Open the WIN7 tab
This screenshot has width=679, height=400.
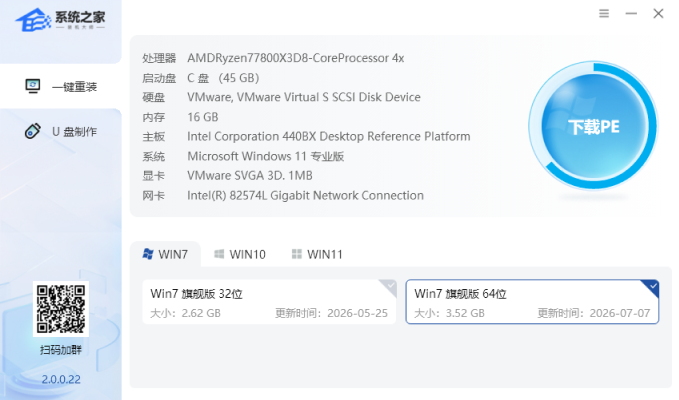(x=165, y=254)
